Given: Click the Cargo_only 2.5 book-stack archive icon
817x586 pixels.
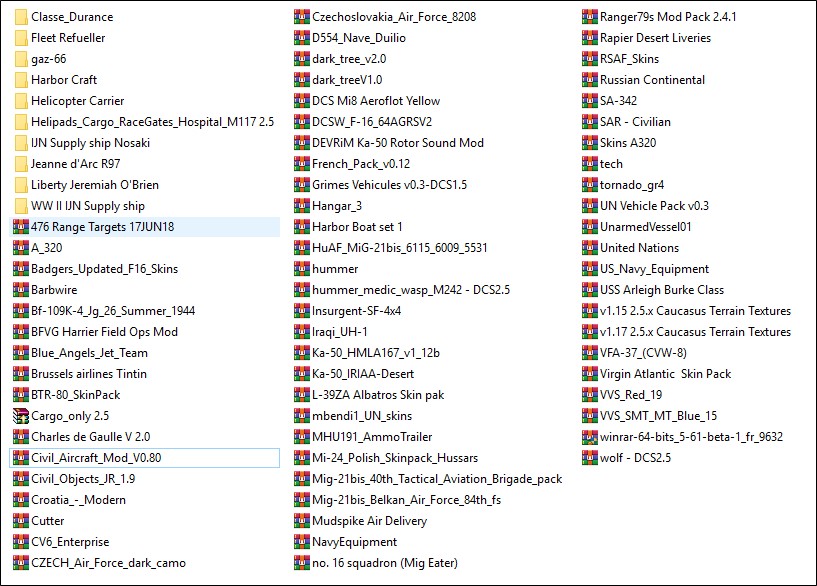Looking at the screenshot, I should 21,416.
